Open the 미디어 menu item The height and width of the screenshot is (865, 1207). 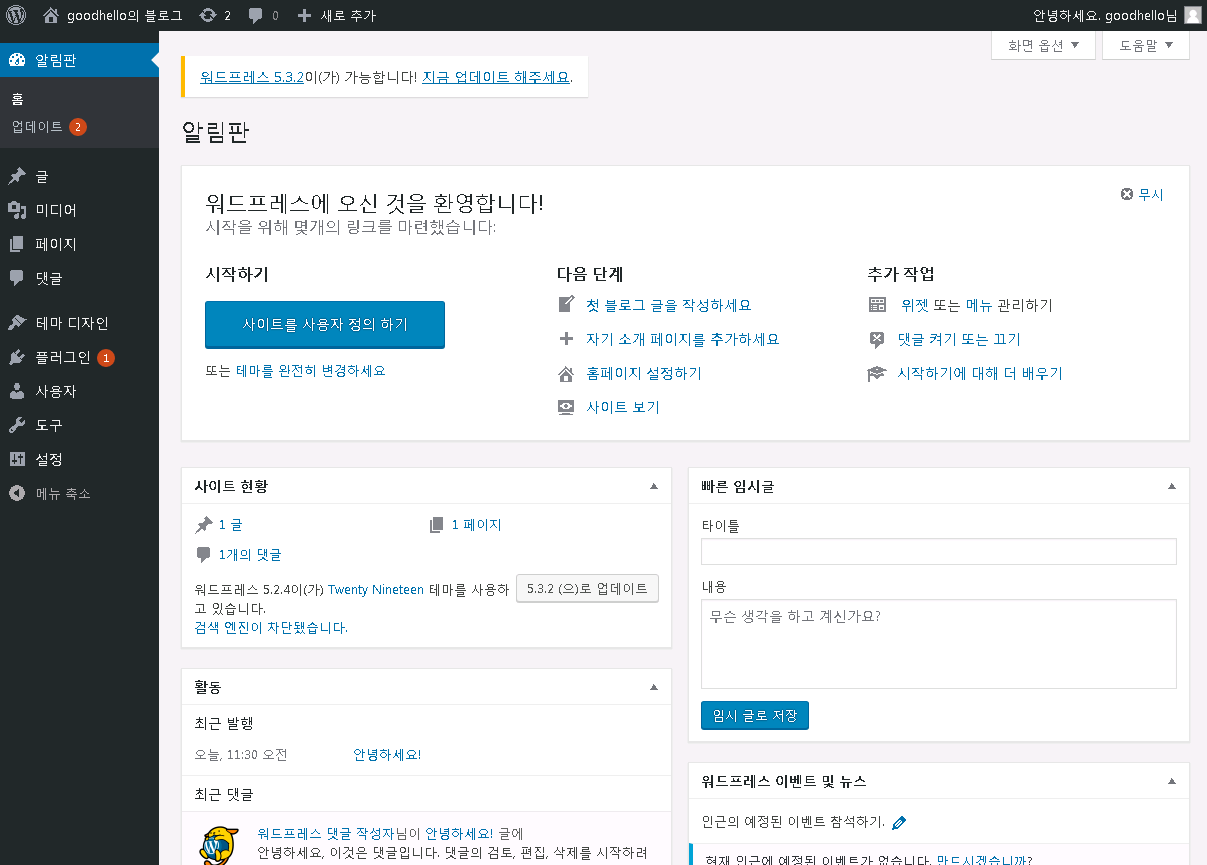(79, 210)
